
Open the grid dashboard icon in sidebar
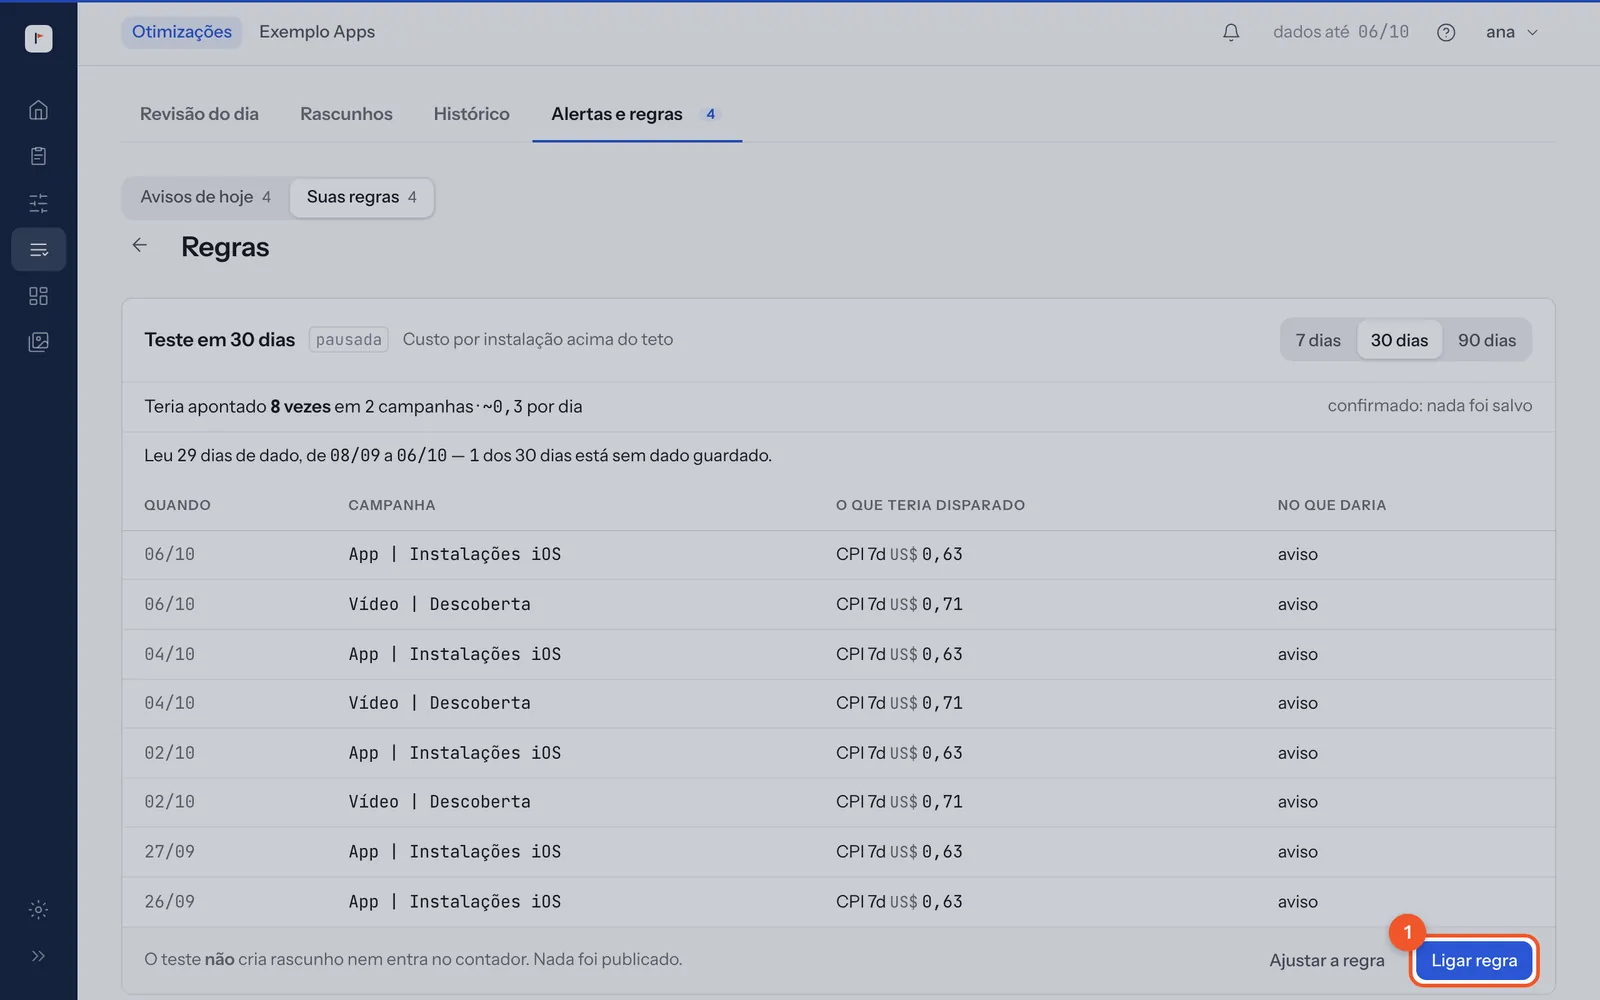click(x=38, y=296)
